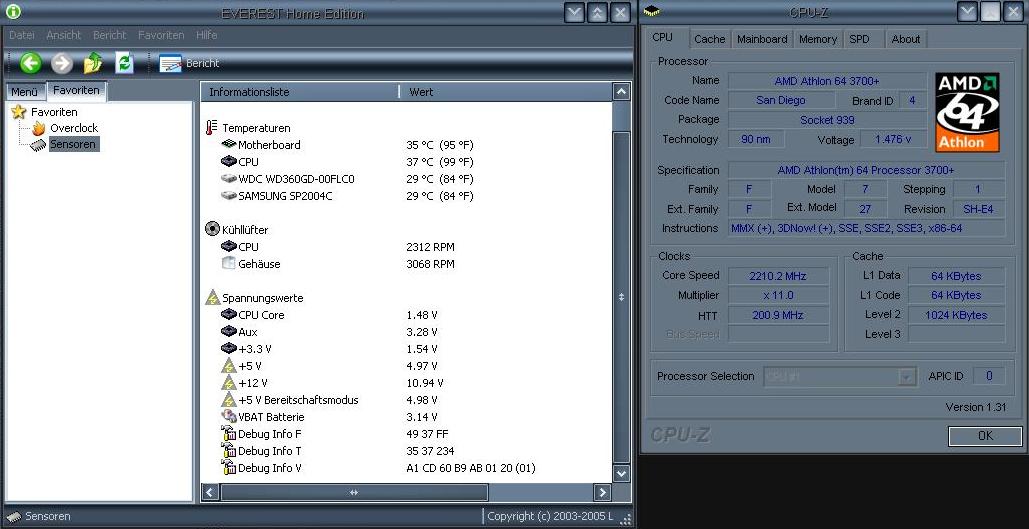Open the Bericht menu
Viewport: 1029px width, 529px height.
[x=110, y=35]
